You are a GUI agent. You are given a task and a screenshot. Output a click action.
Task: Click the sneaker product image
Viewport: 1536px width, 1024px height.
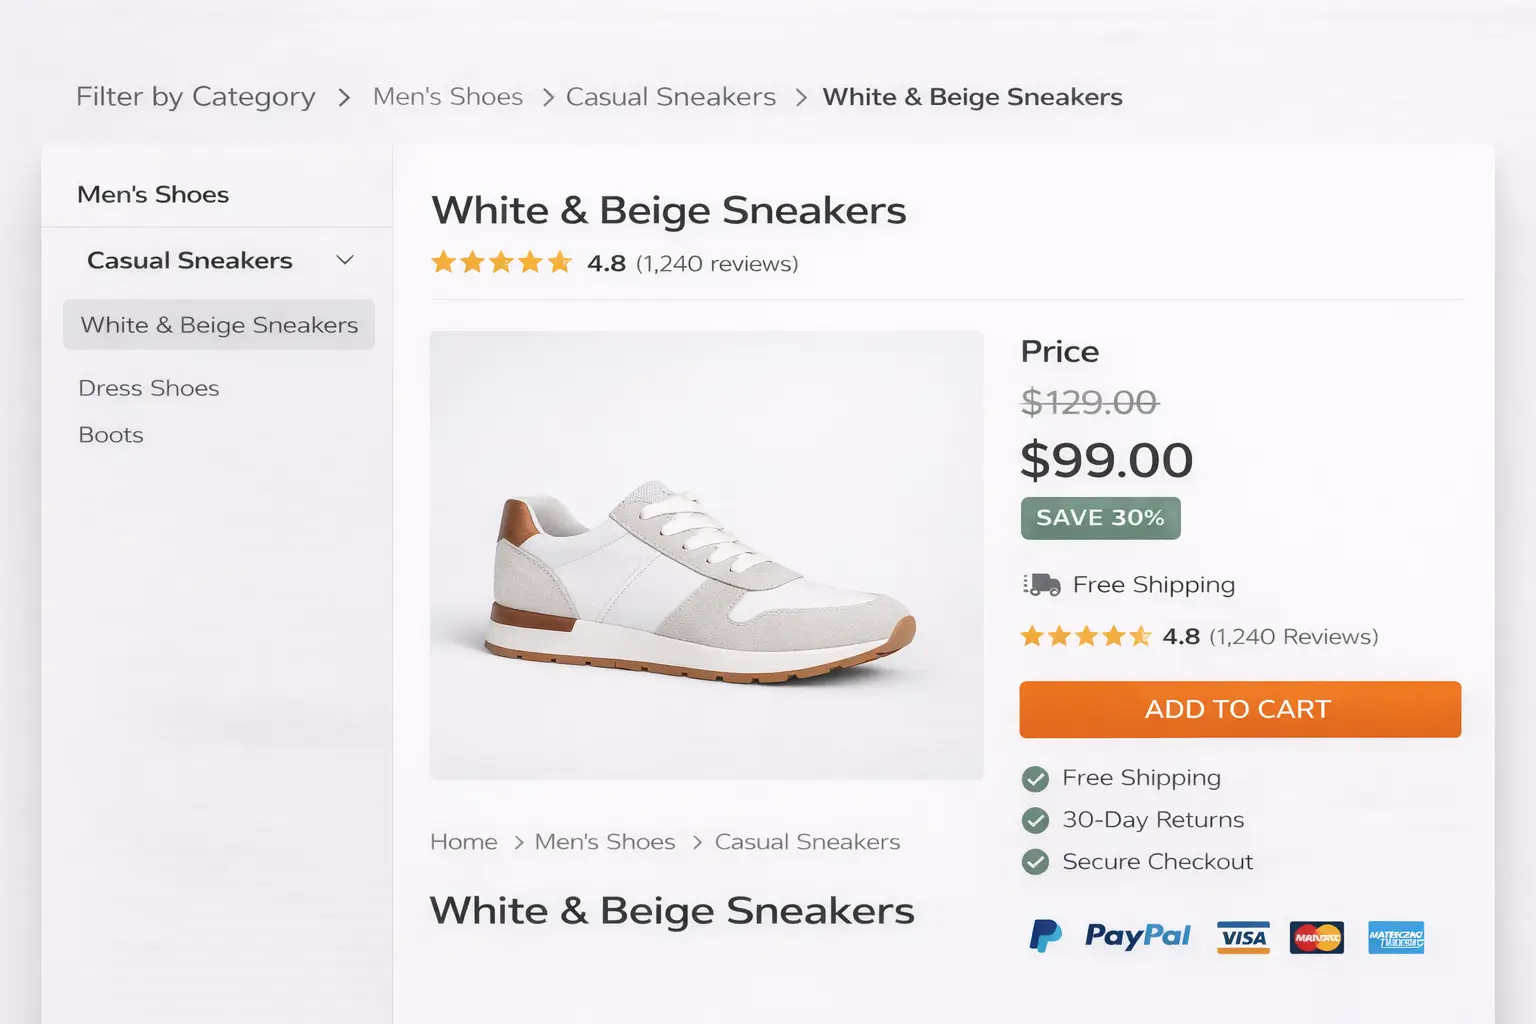[706, 555]
